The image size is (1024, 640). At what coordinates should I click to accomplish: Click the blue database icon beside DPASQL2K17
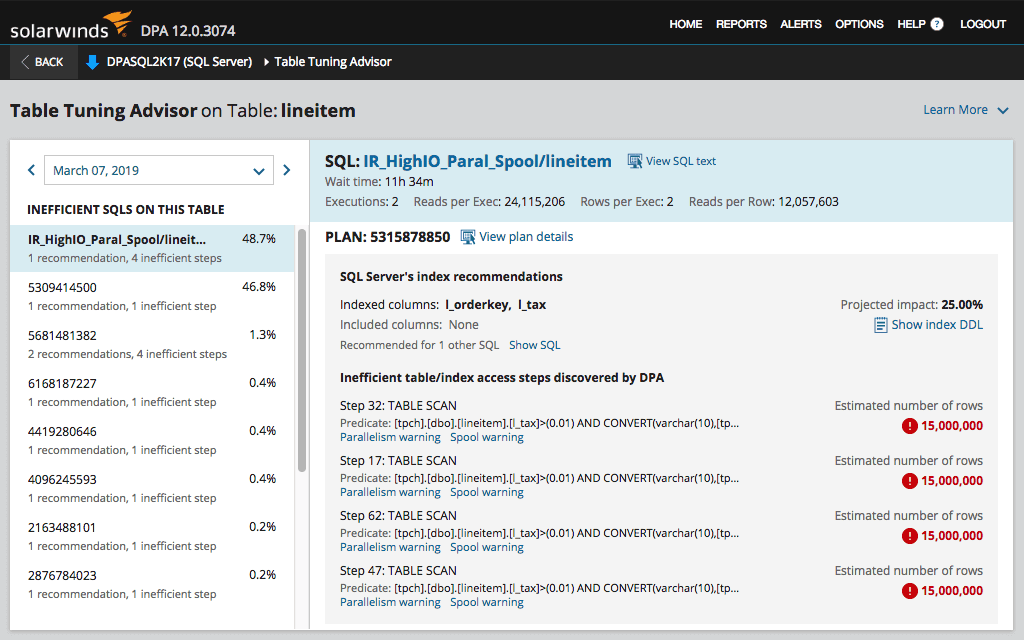click(x=92, y=61)
